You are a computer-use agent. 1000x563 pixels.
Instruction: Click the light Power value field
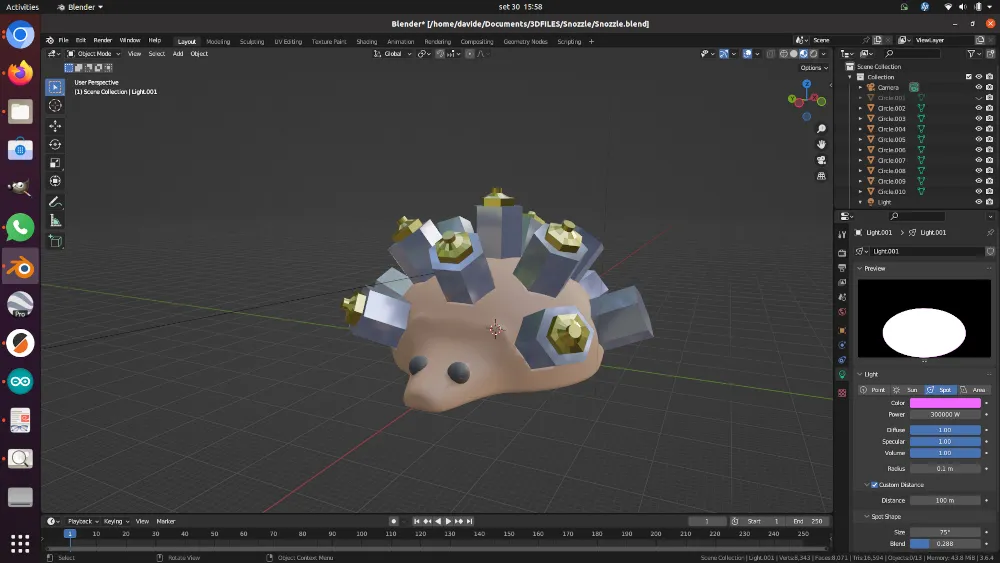click(945, 414)
